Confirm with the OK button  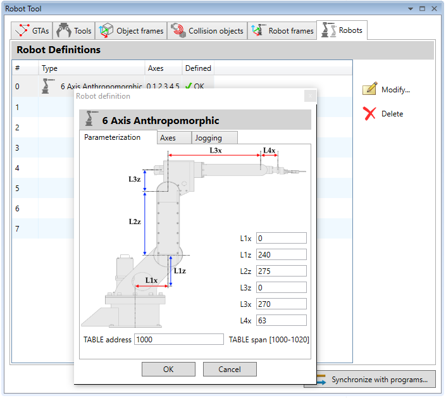point(168,369)
